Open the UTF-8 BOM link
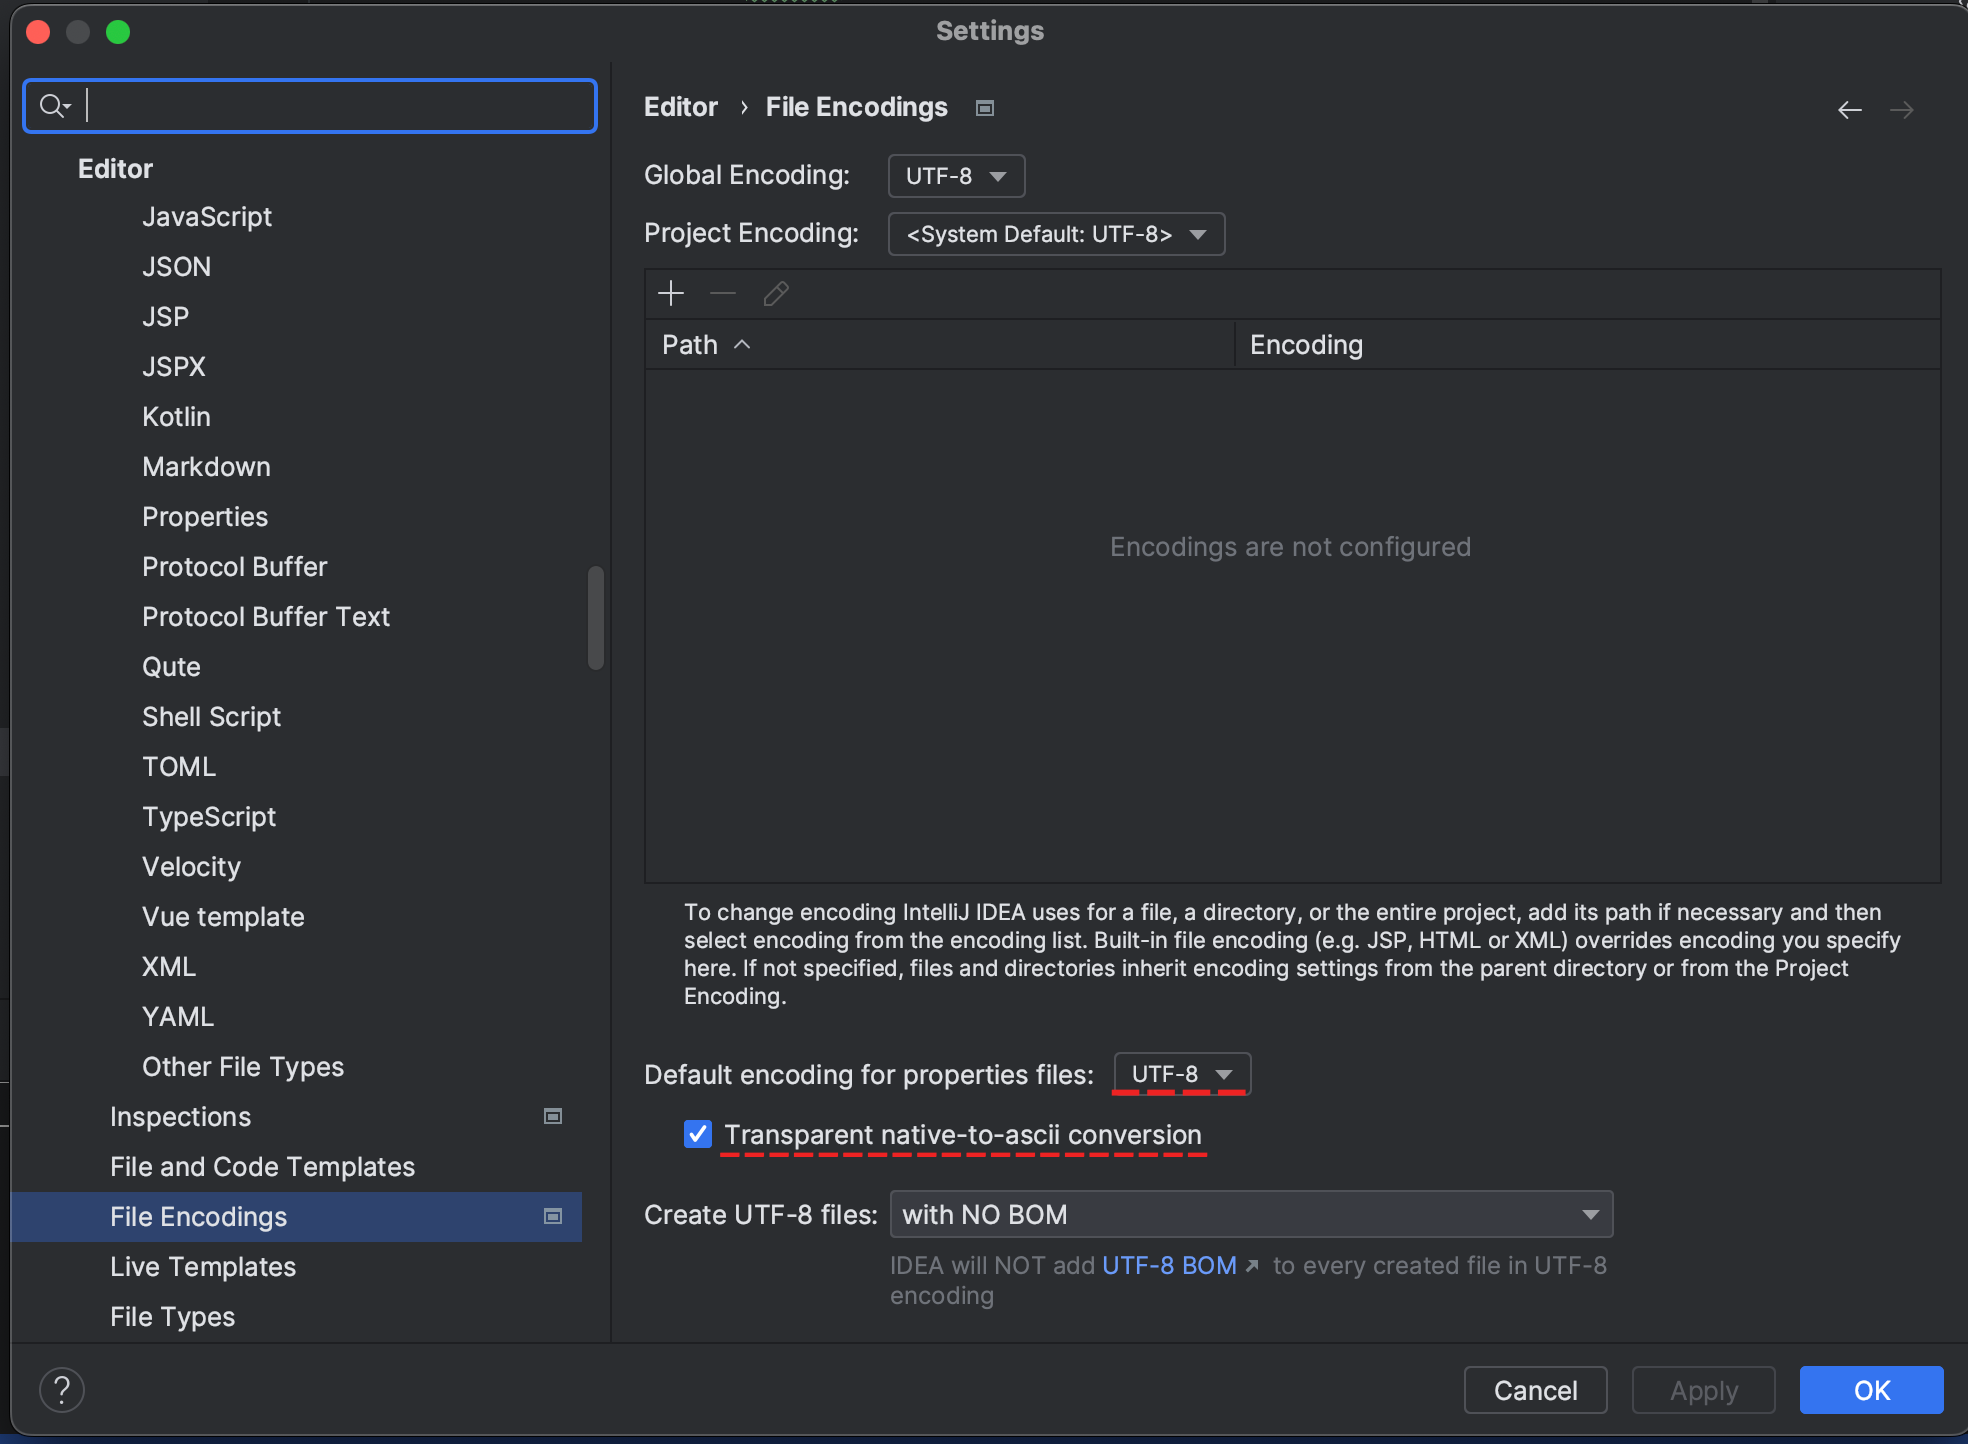Screen dimensions: 1968x1444 [1169, 1265]
